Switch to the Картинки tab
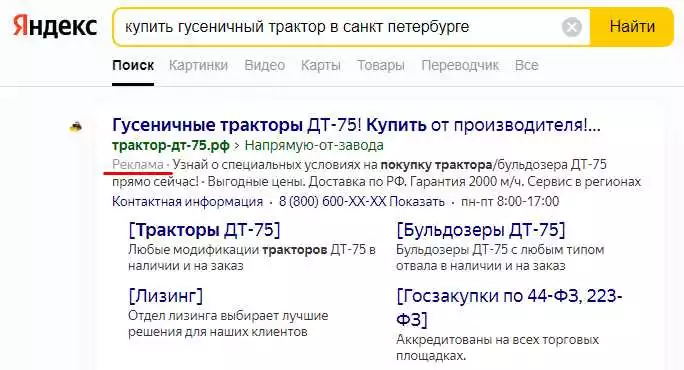The width and height of the screenshot is (684, 370). coord(198,65)
